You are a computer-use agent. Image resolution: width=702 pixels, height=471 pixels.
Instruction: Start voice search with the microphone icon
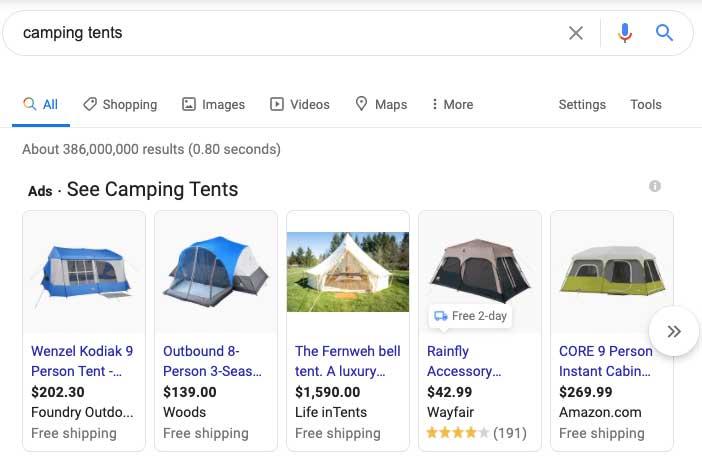625,33
